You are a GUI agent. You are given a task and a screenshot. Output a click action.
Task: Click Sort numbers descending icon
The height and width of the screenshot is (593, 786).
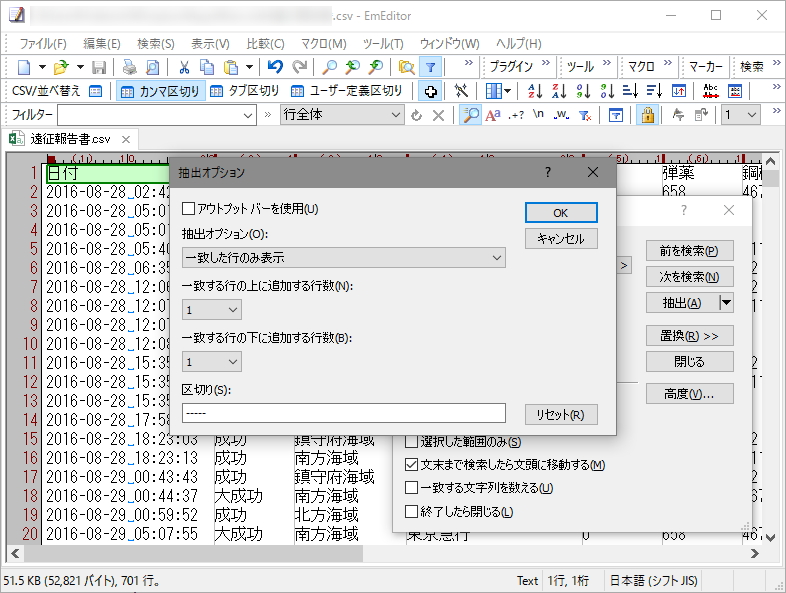point(607,91)
